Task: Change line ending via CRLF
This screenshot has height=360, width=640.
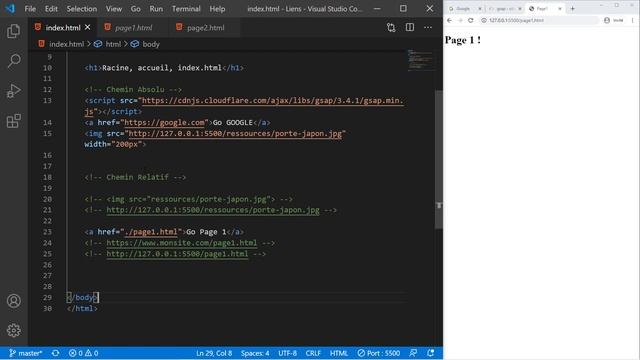Action: pos(313,353)
